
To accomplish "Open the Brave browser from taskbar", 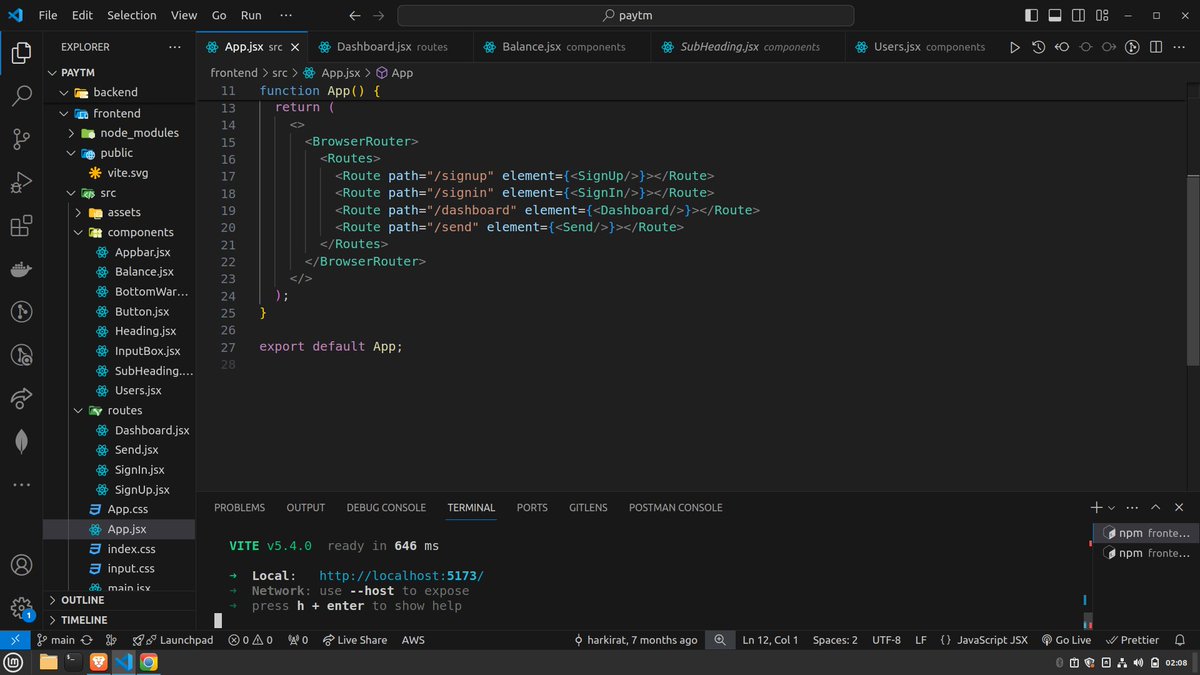I will 98,662.
